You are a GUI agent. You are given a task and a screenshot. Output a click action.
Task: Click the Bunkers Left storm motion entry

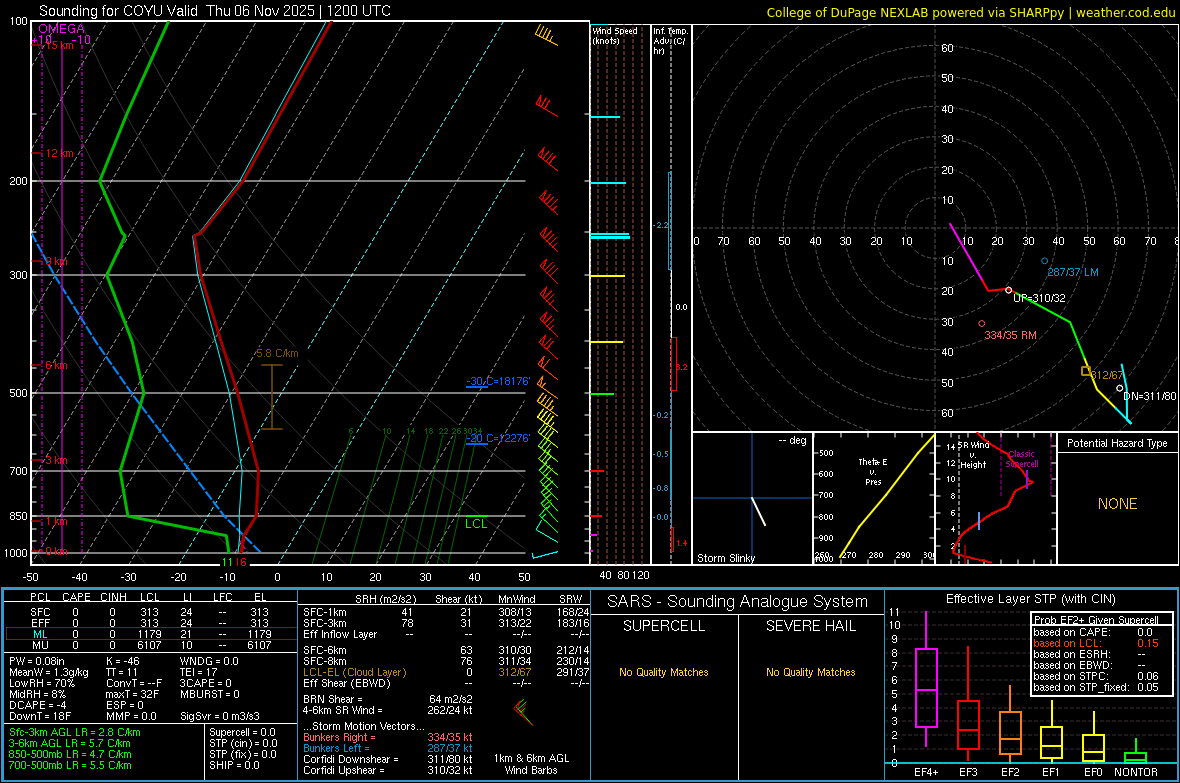tap(388, 748)
